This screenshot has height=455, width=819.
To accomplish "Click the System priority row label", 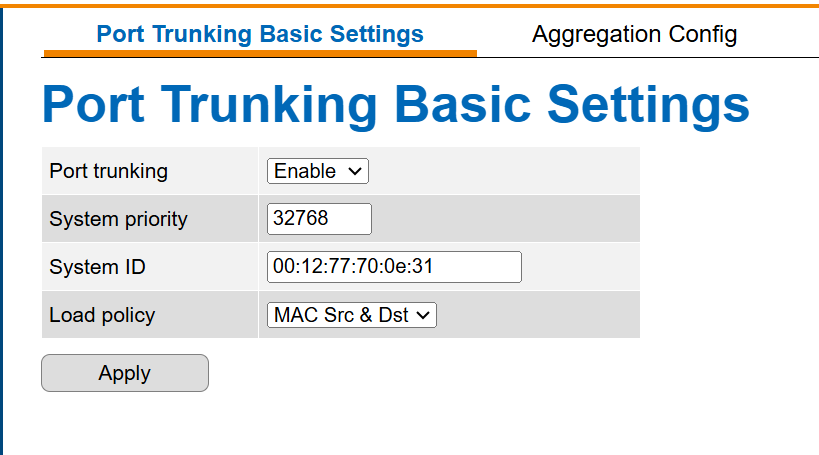I will pyautogui.click(x=118, y=219).
